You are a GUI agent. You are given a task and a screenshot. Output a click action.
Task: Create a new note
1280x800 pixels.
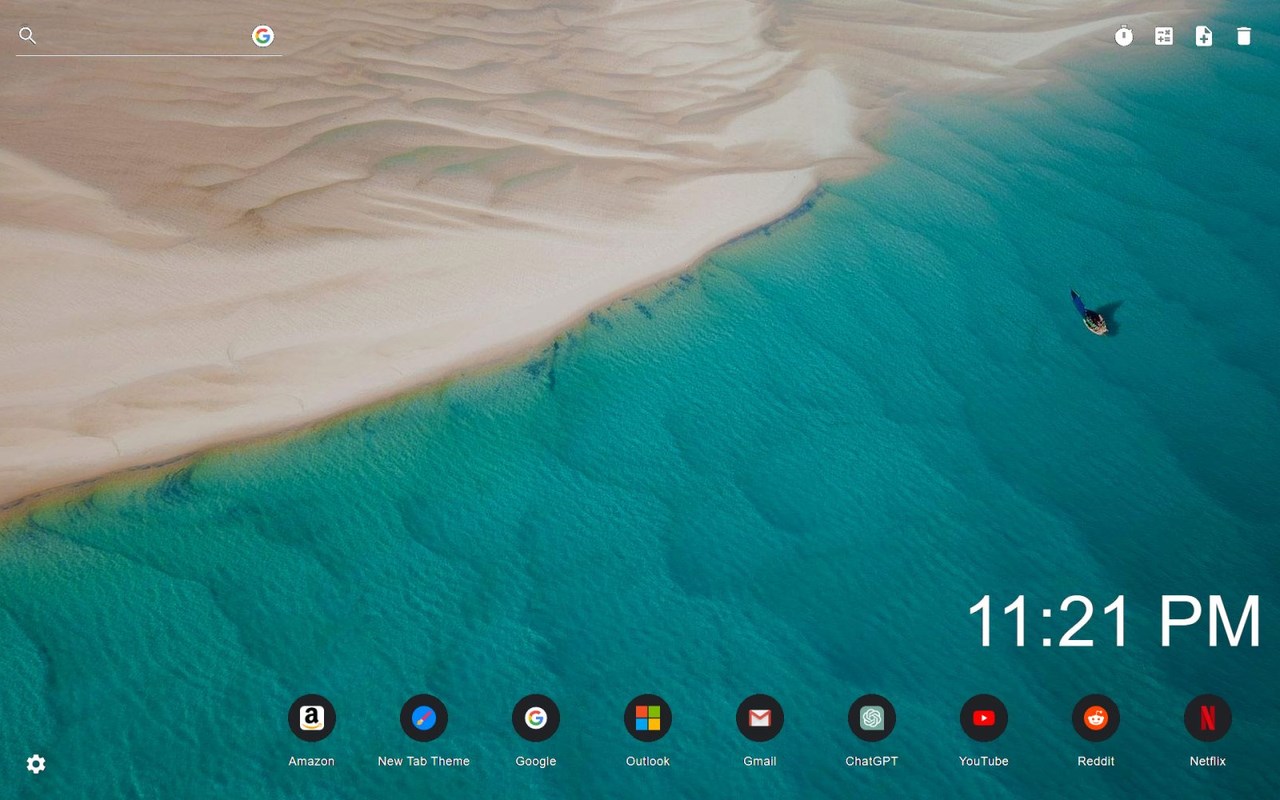pyautogui.click(x=1204, y=36)
